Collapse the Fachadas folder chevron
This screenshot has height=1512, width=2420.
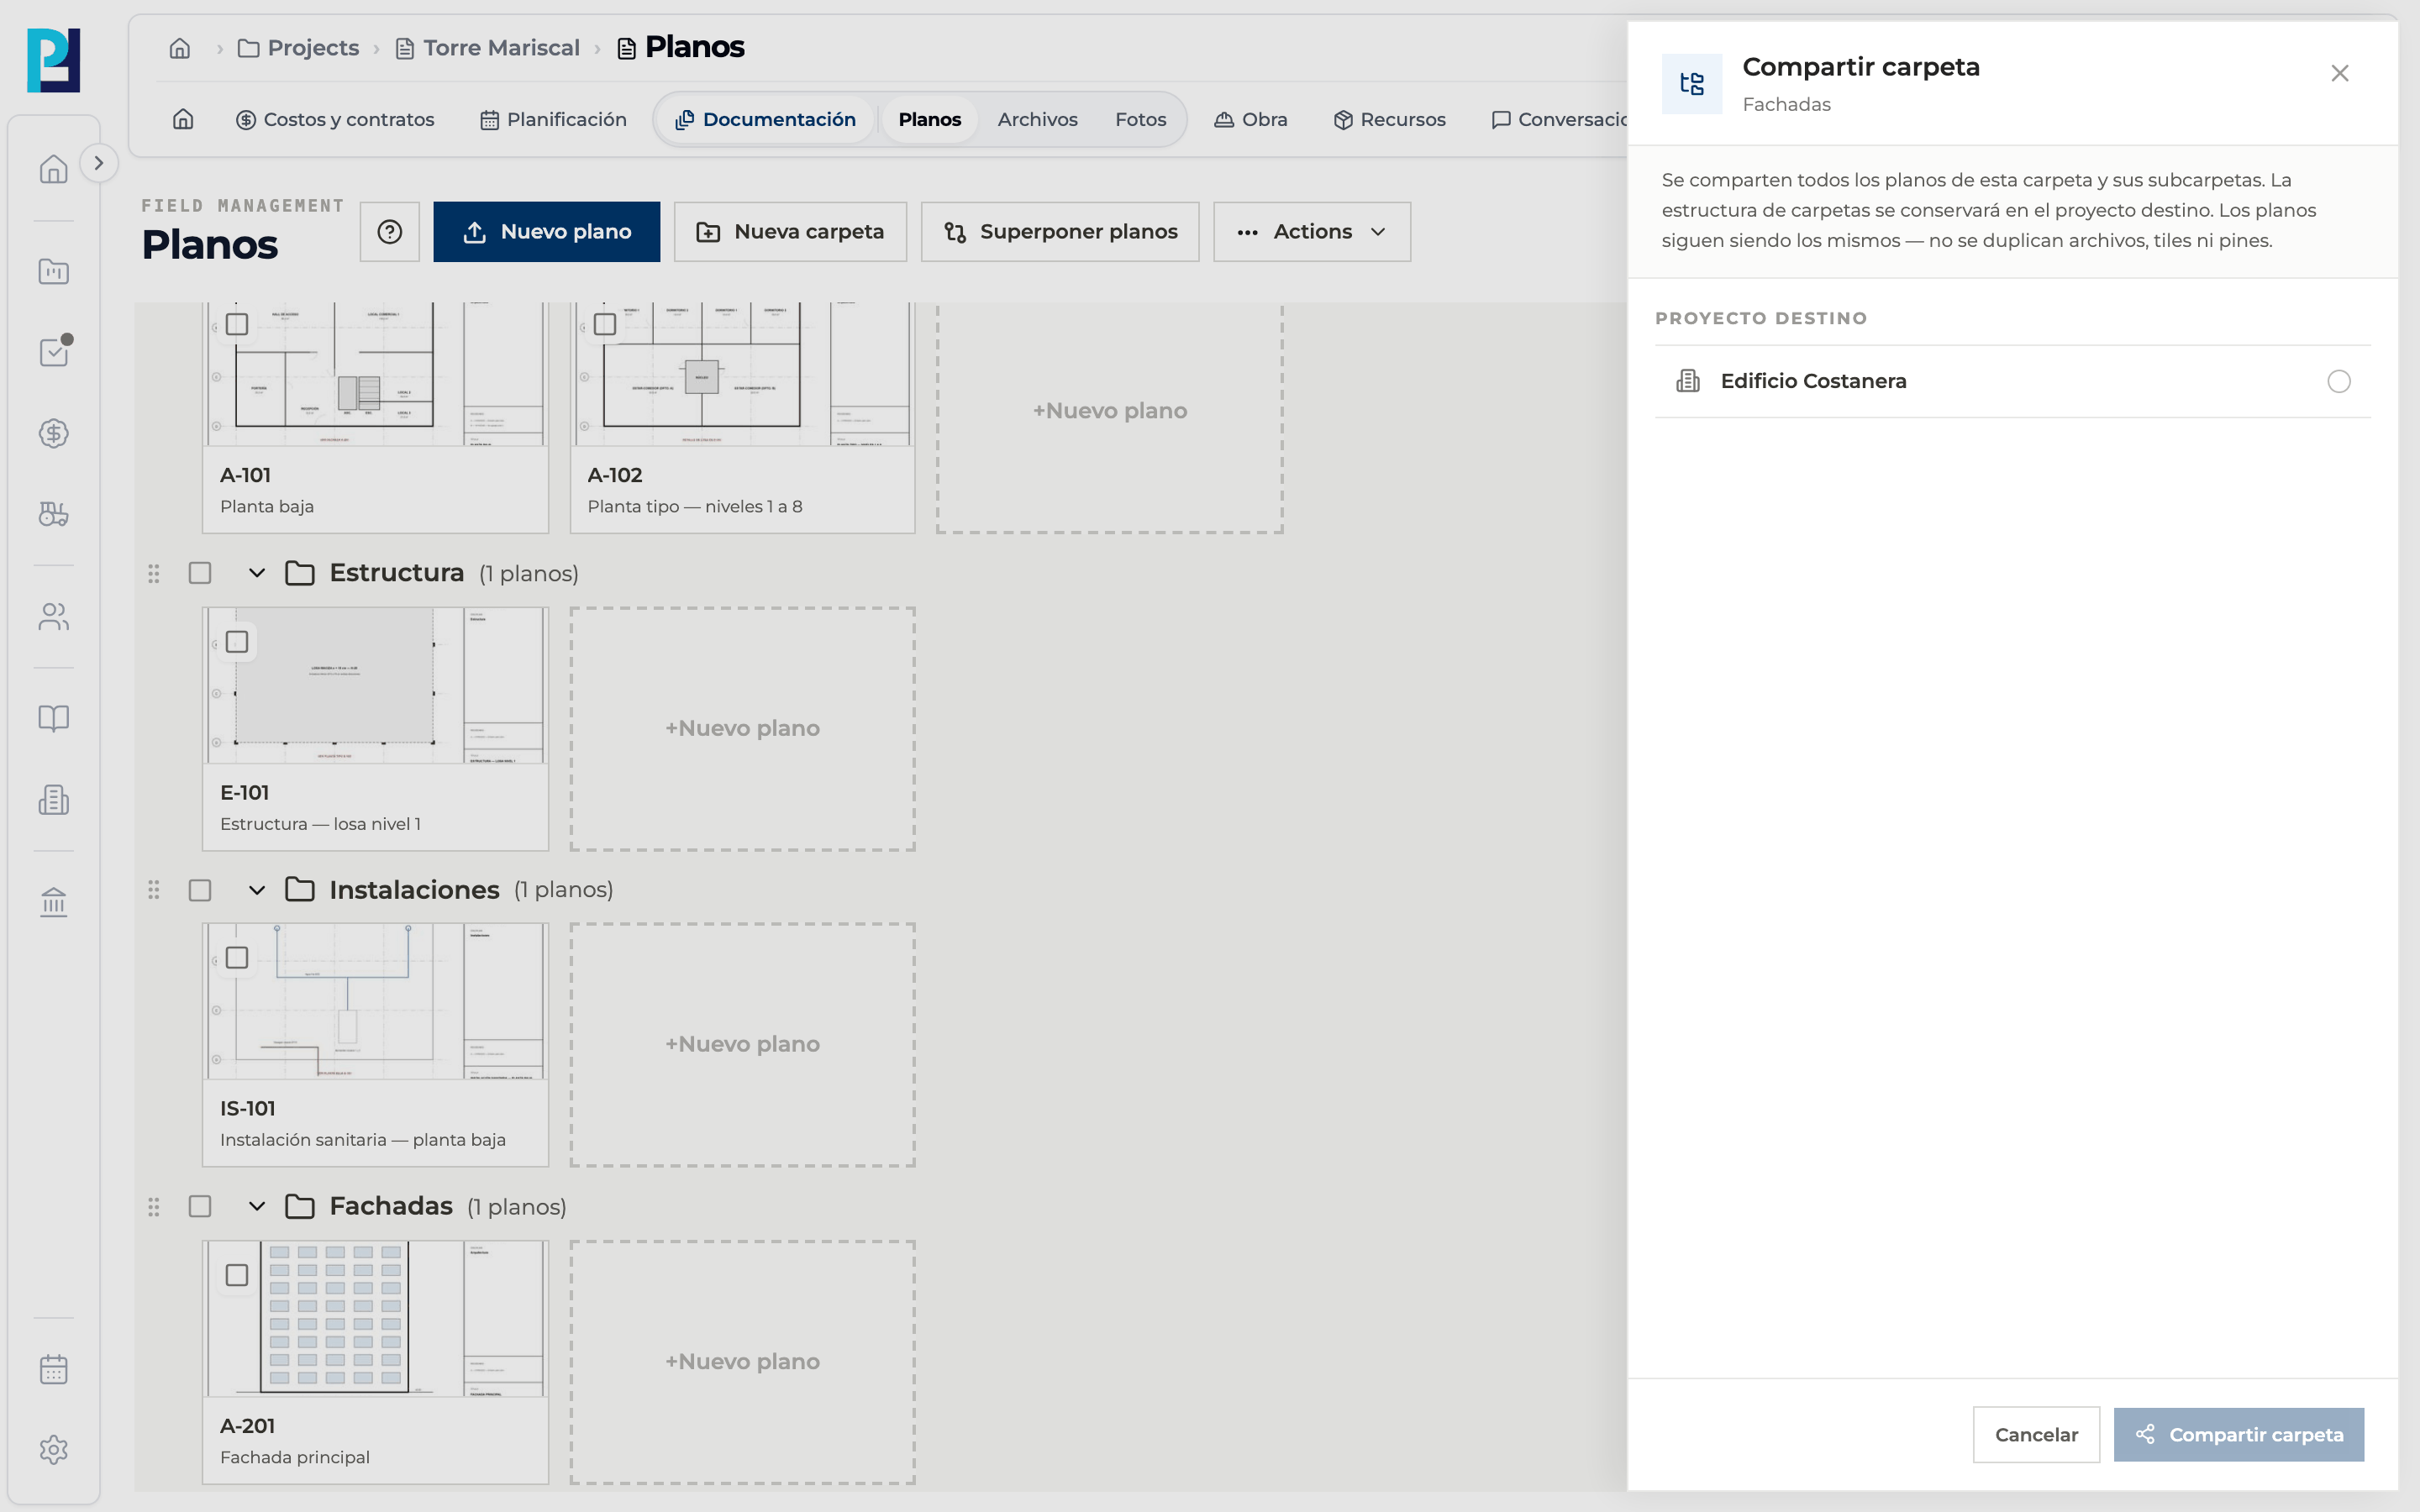coord(257,1206)
